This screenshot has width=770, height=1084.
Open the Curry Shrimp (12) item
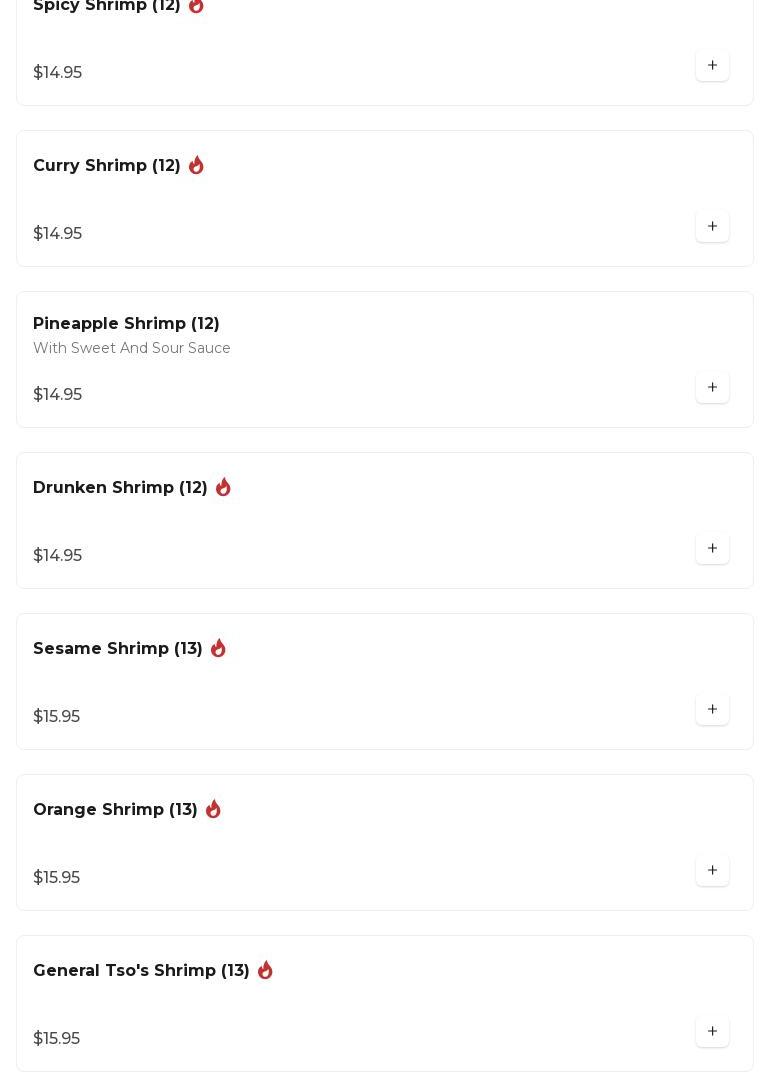pos(107,166)
